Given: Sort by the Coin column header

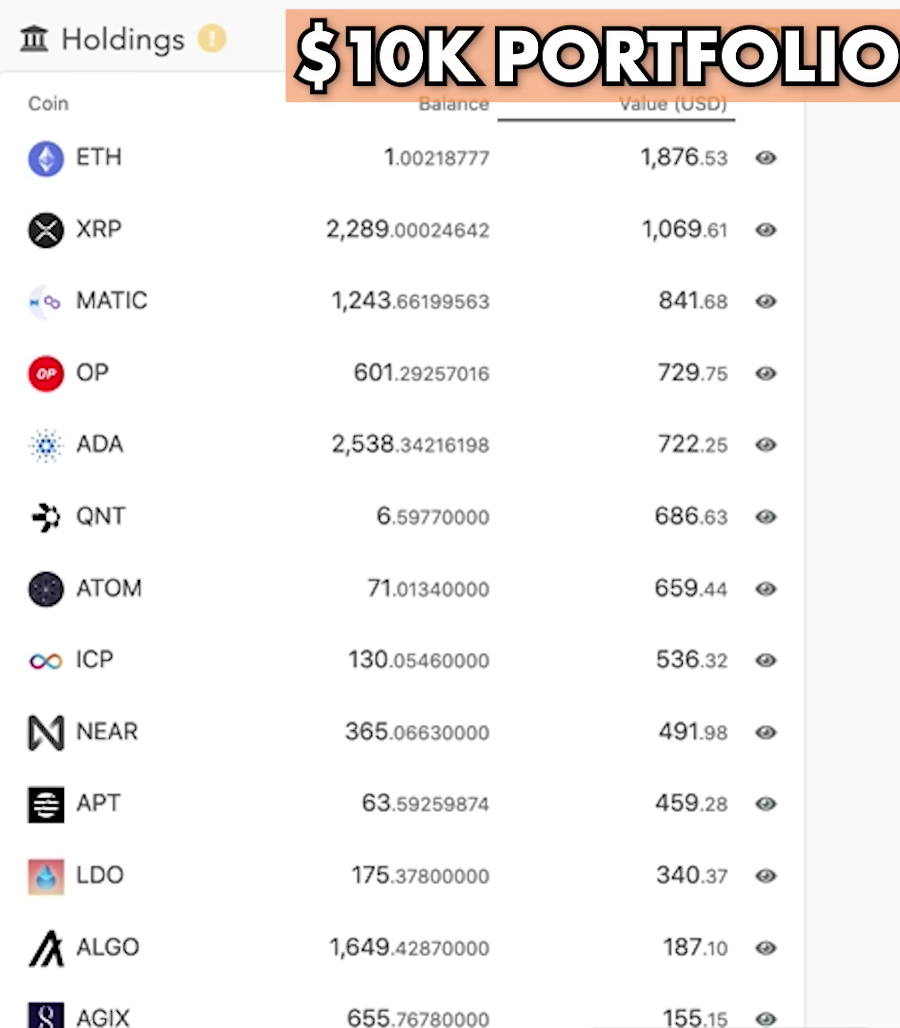Looking at the screenshot, I should pyautogui.click(x=49, y=104).
